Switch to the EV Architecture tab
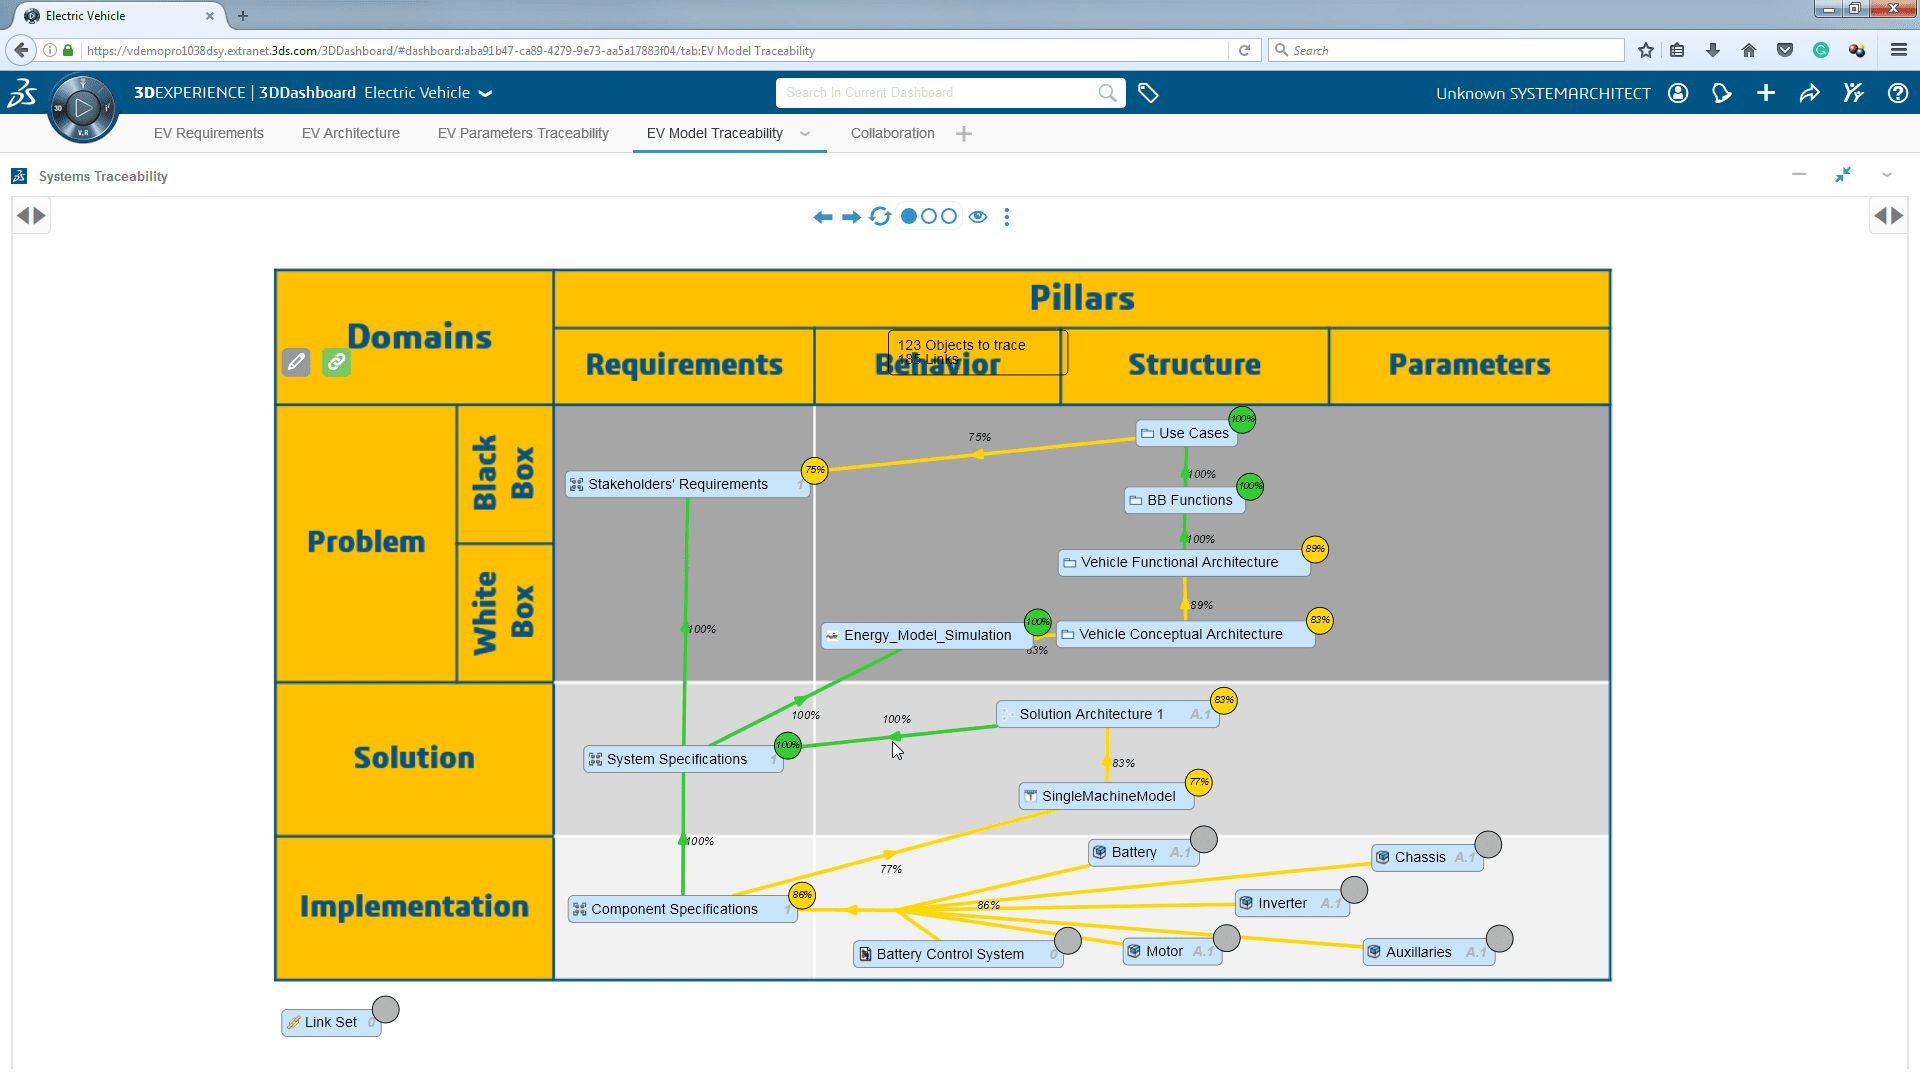 [x=350, y=133]
